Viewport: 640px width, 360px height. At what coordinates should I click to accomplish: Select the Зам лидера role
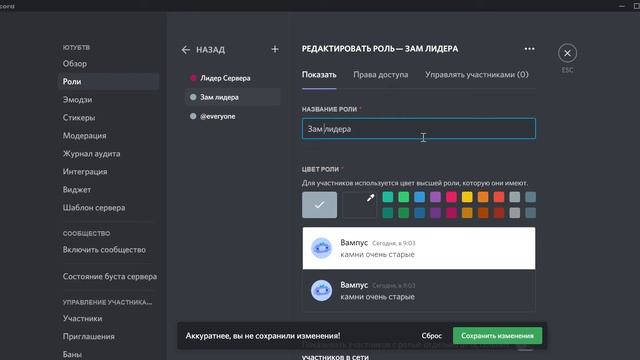pyautogui.click(x=233, y=97)
